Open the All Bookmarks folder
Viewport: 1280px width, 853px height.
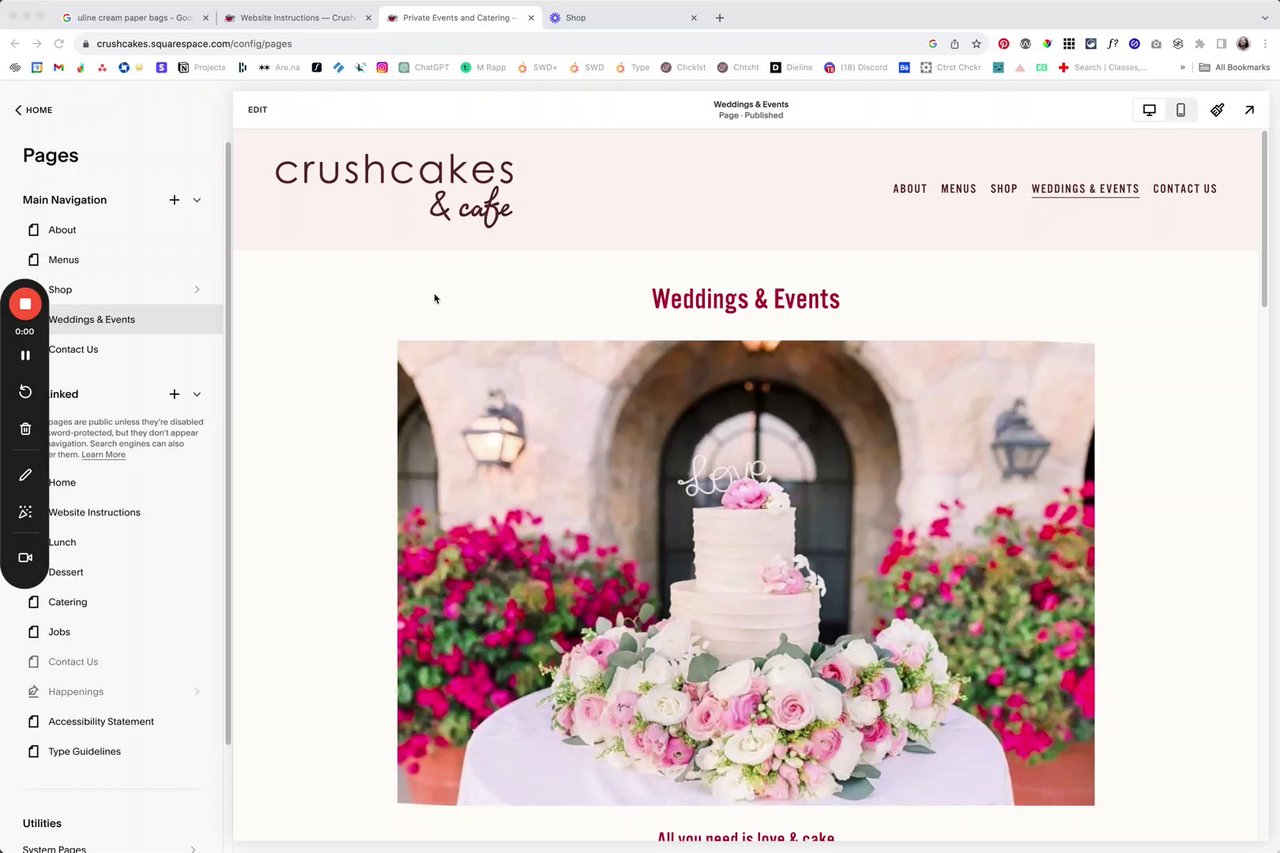pos(1234,68)
